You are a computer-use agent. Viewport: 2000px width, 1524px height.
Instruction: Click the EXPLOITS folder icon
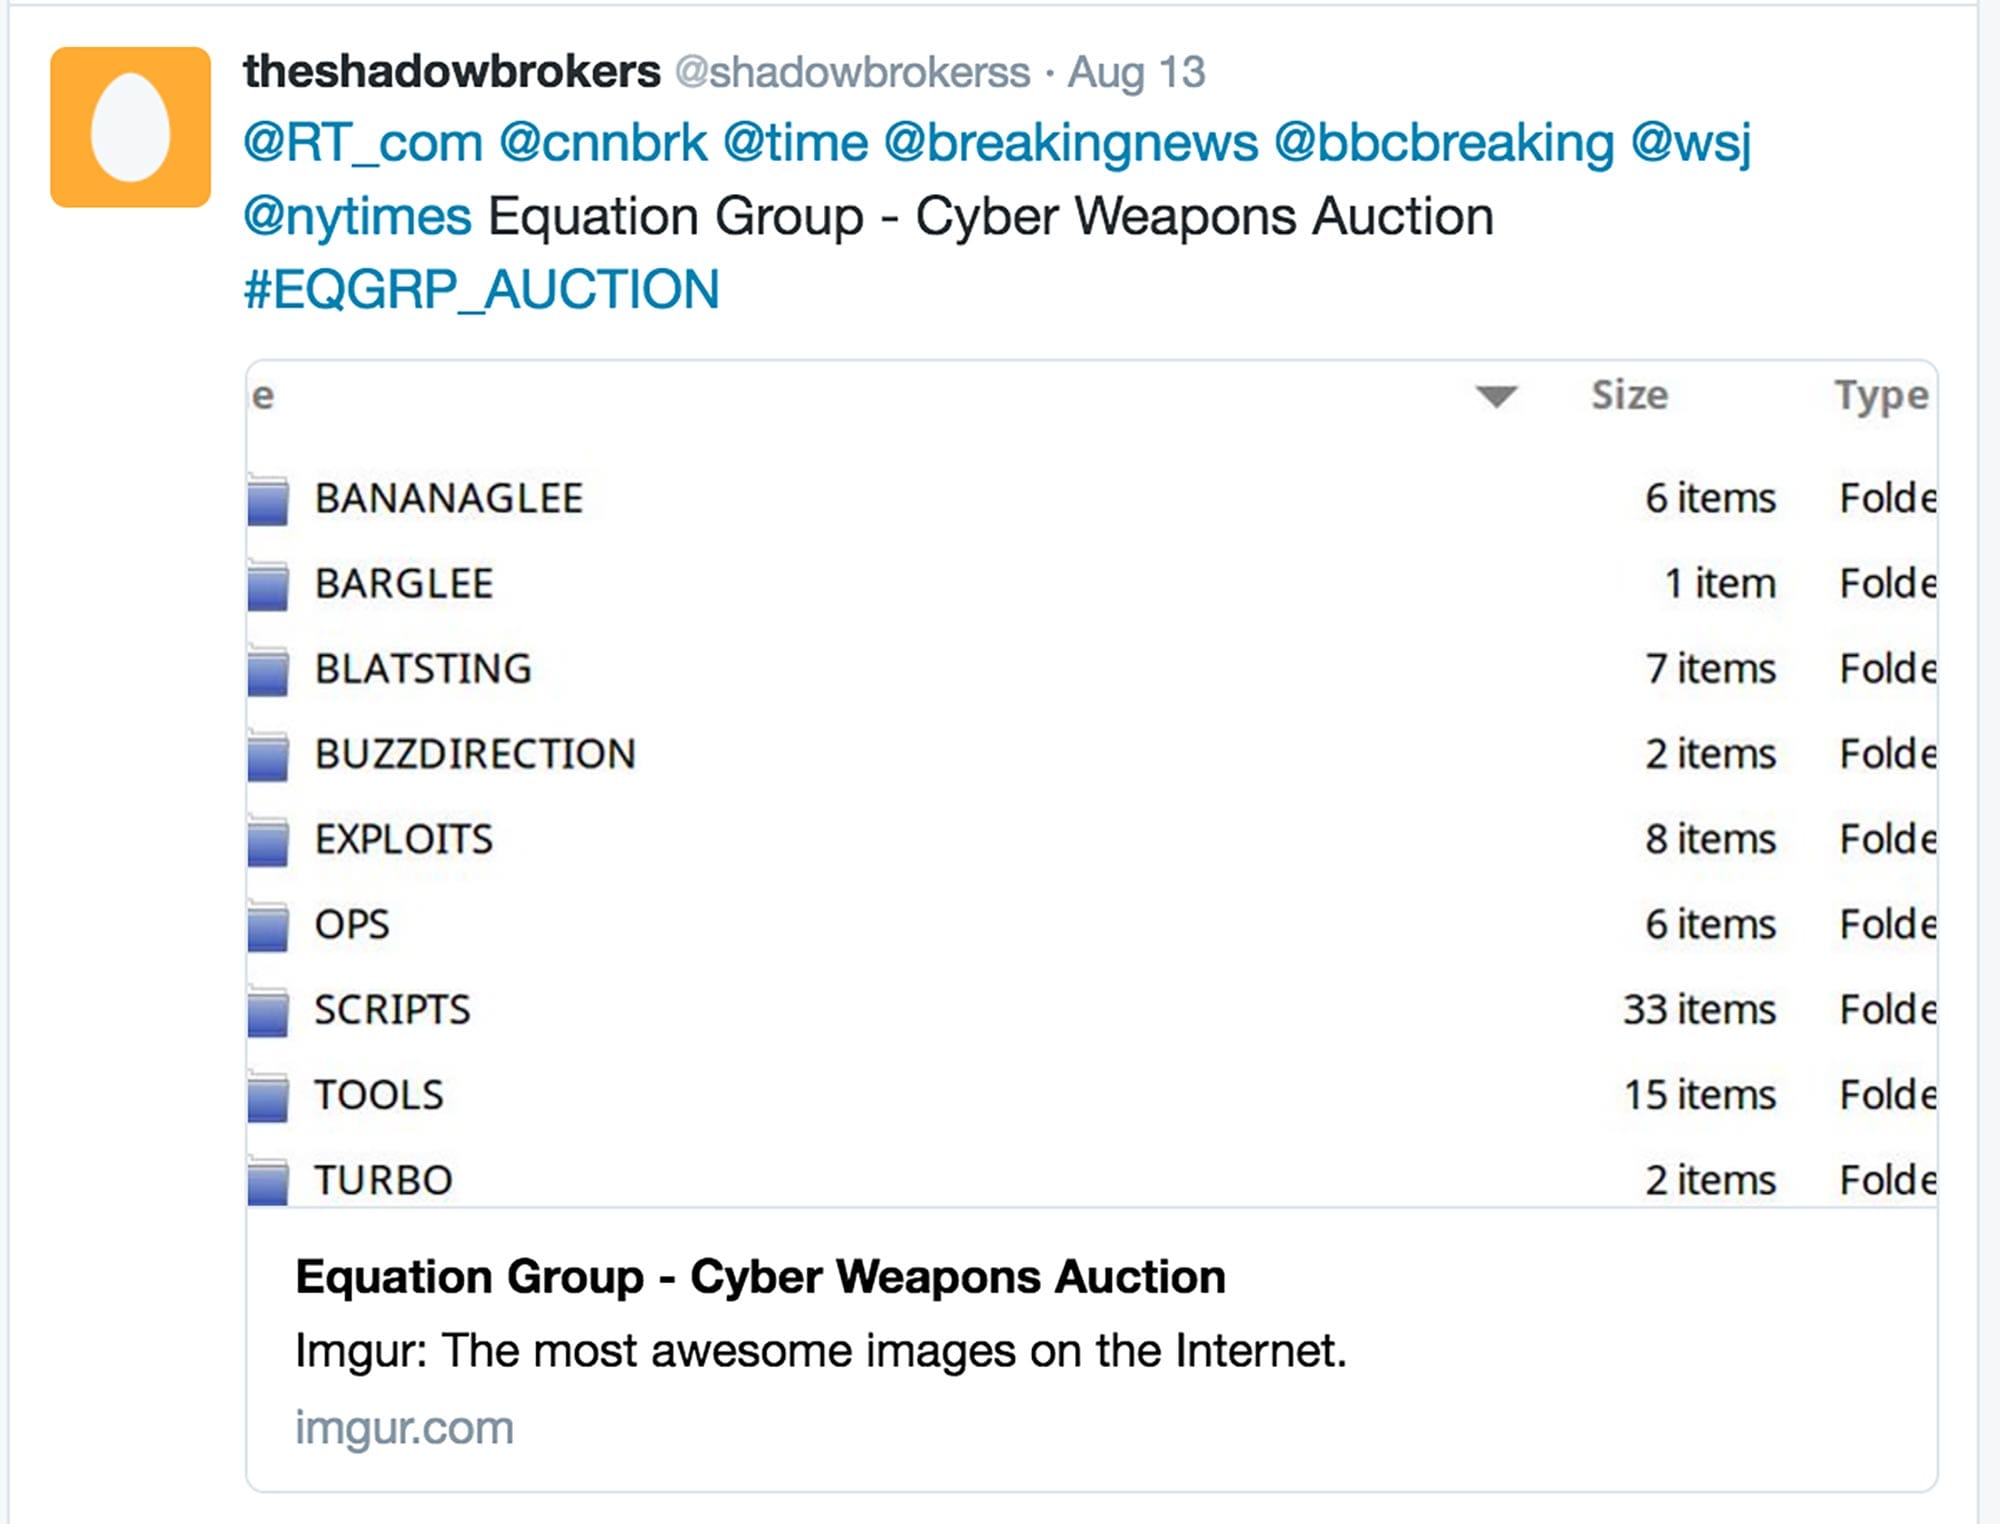(268, 840)
